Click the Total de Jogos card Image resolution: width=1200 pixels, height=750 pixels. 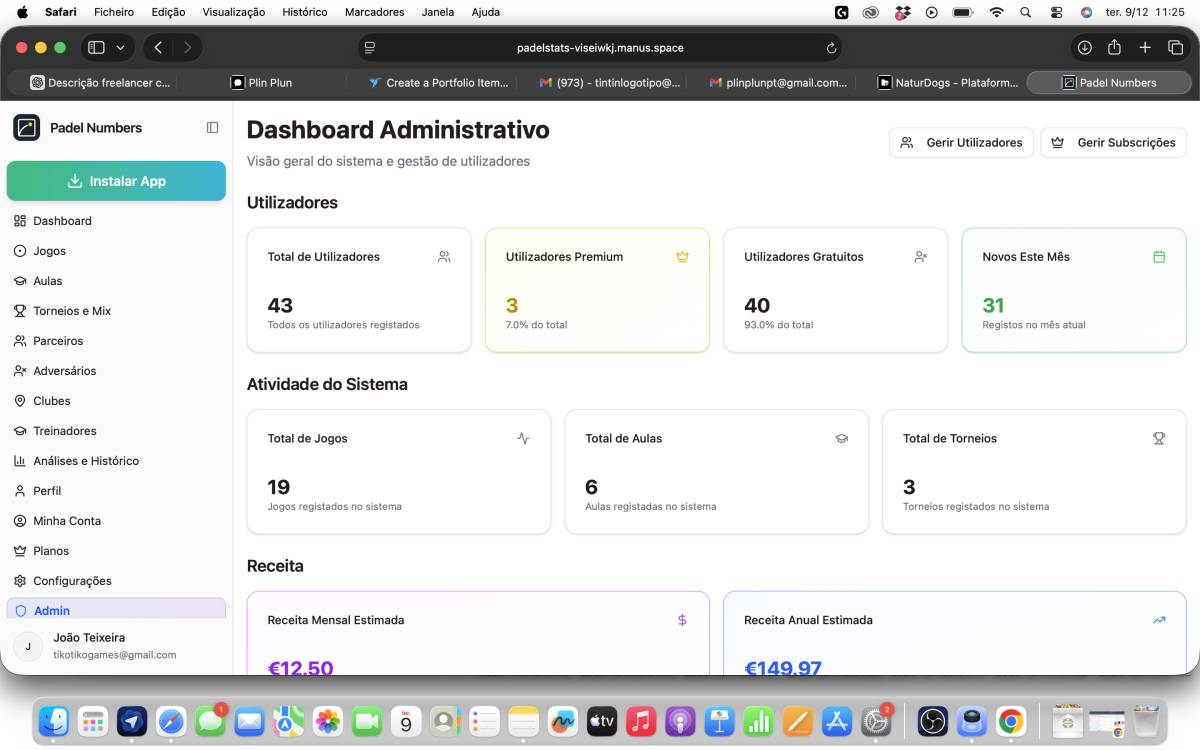399,472
